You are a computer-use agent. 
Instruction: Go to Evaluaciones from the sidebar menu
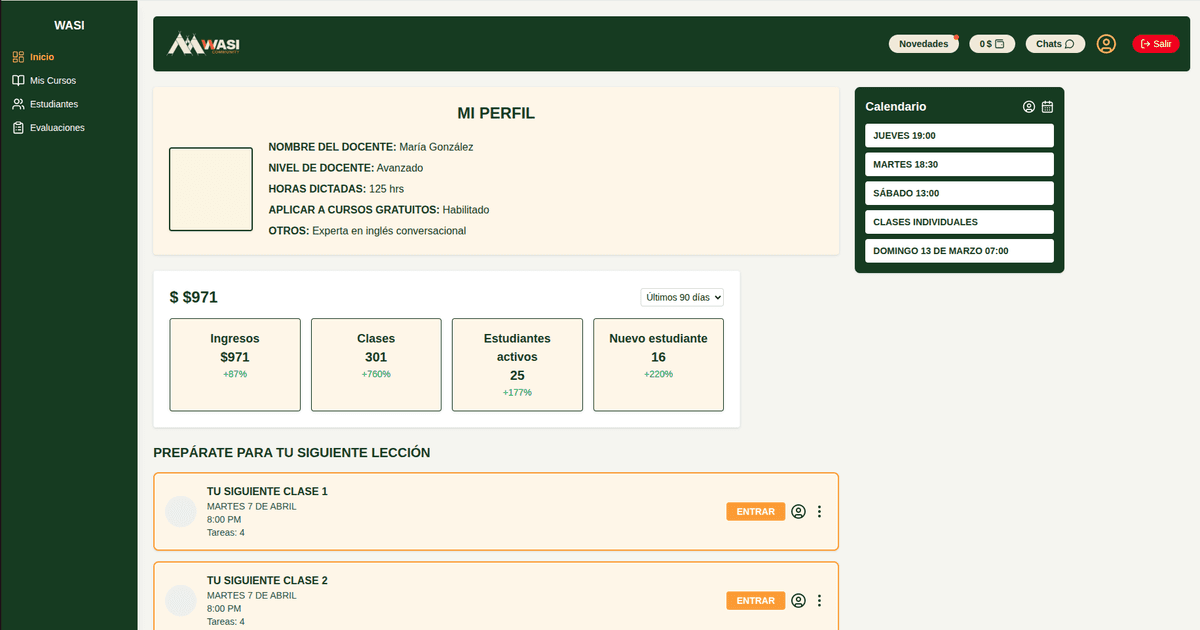[58, 127]
